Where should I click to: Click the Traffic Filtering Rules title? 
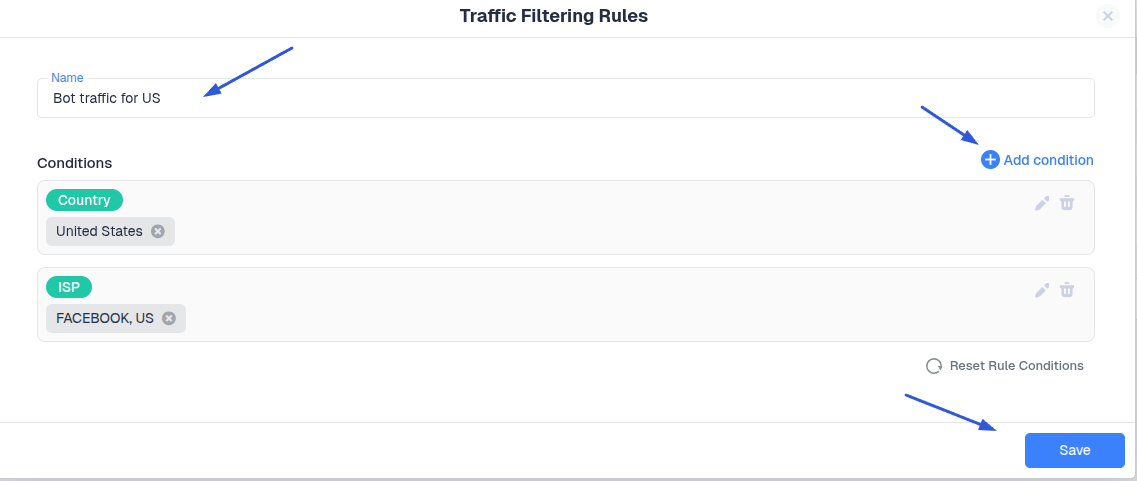[x=553, y=16]
